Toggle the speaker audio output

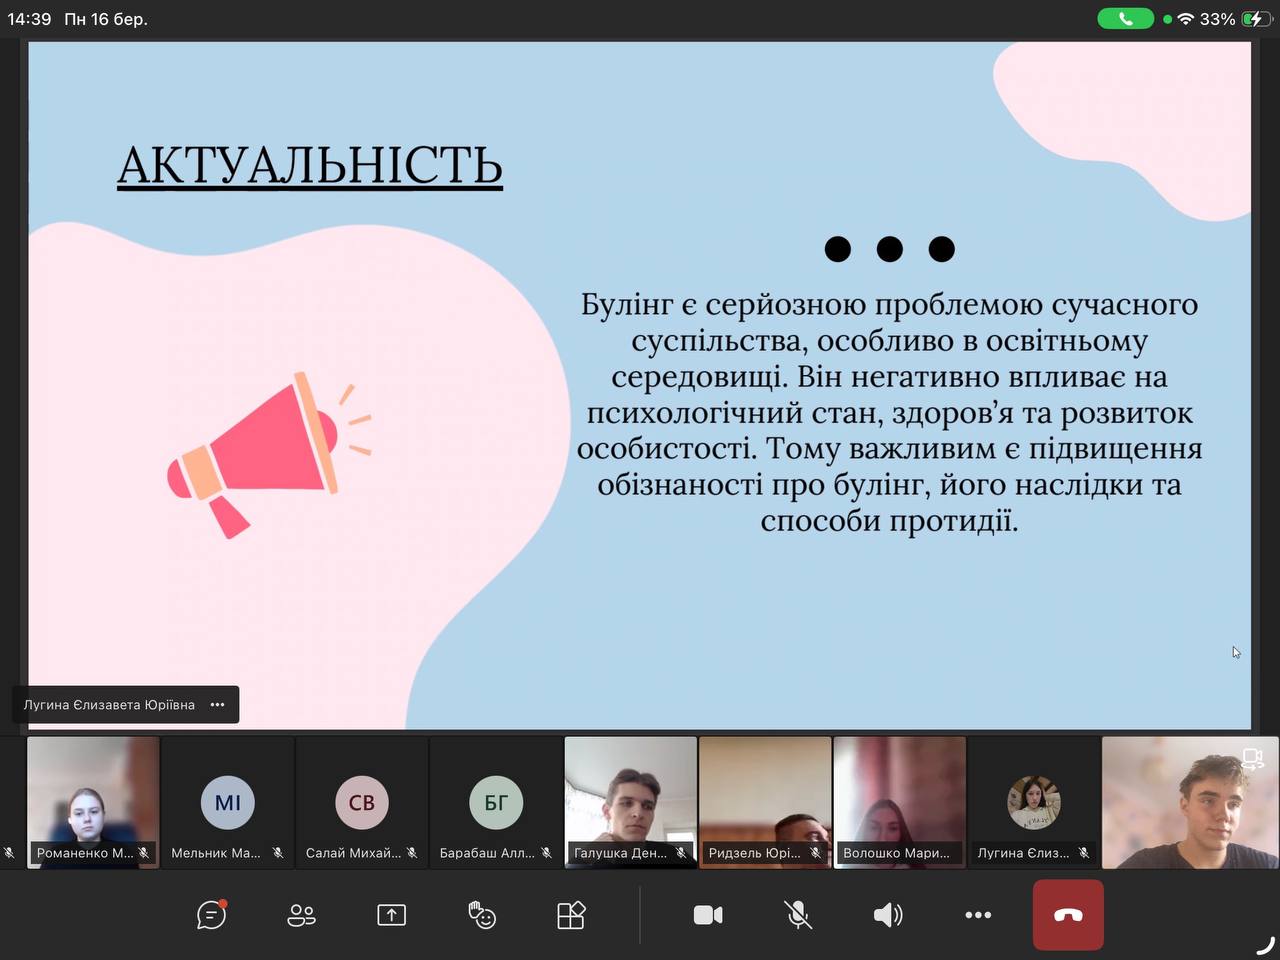[x=887, y=915]
